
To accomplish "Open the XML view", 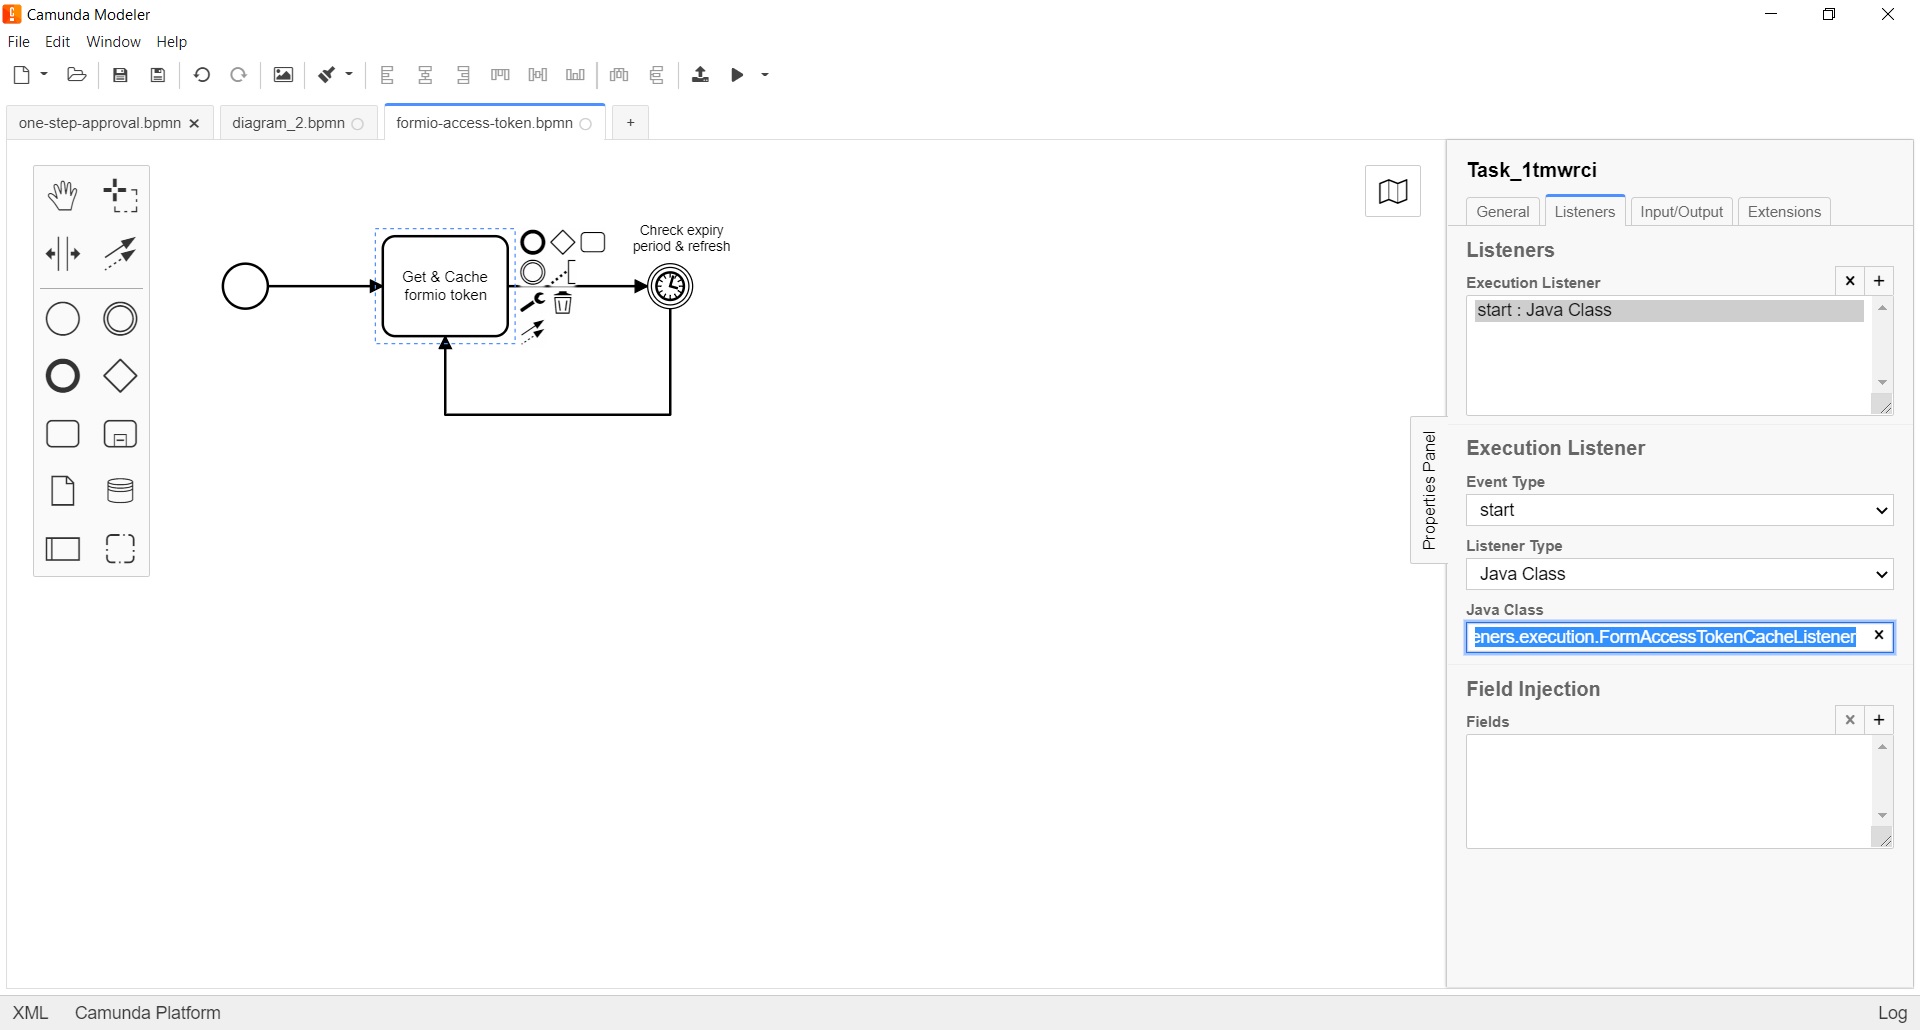I will coord(31,1013).
